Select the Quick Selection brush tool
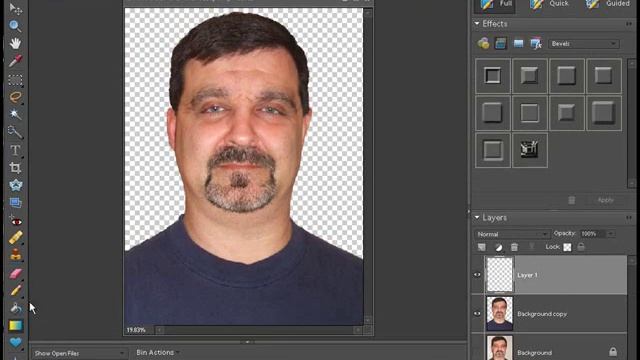Viewport: 640px width, 360px height. pyautogui.click(x=15, y=132)
